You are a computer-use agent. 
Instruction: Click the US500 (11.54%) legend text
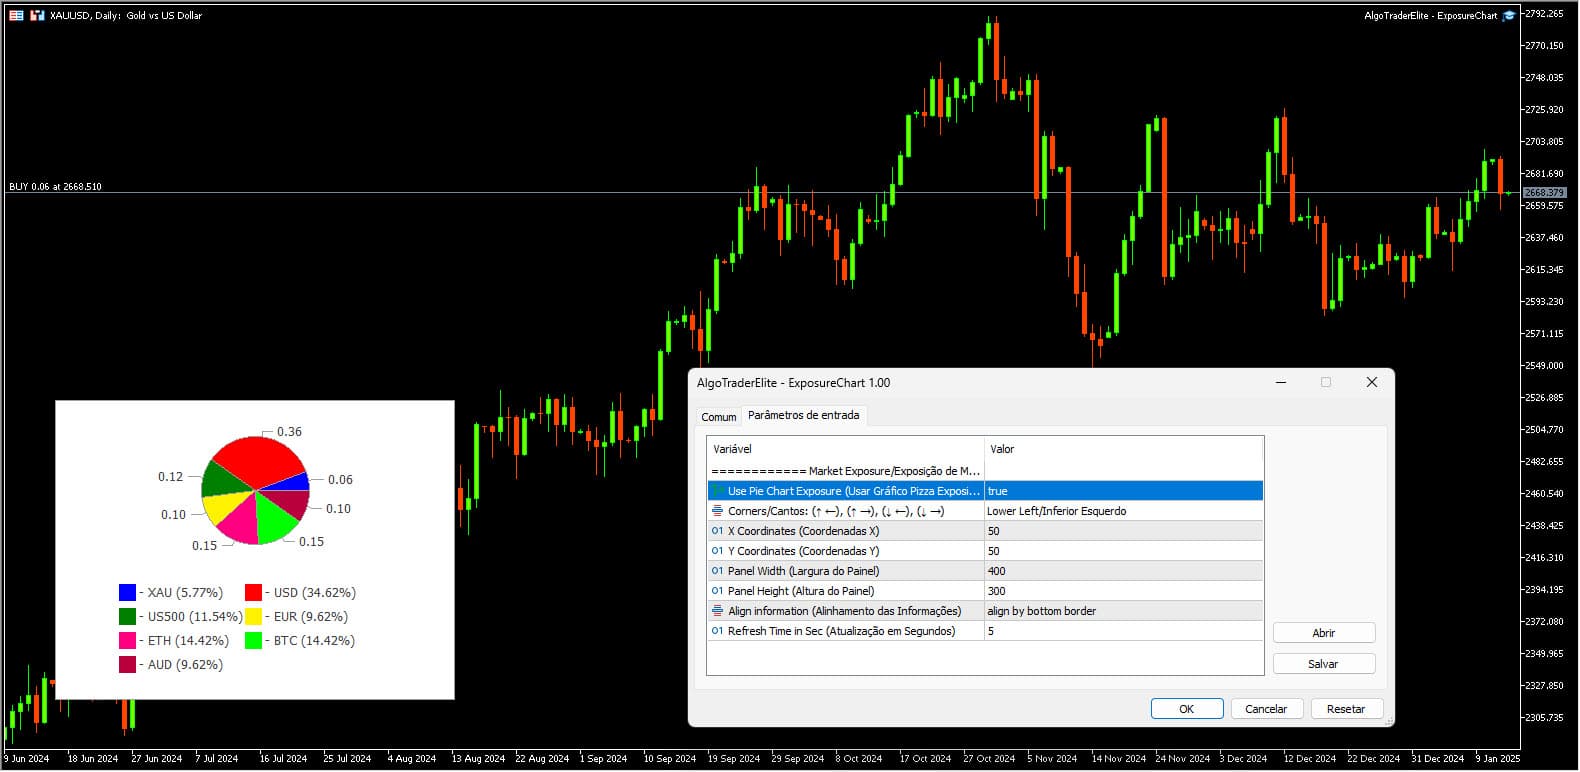(x=195, y=617)
